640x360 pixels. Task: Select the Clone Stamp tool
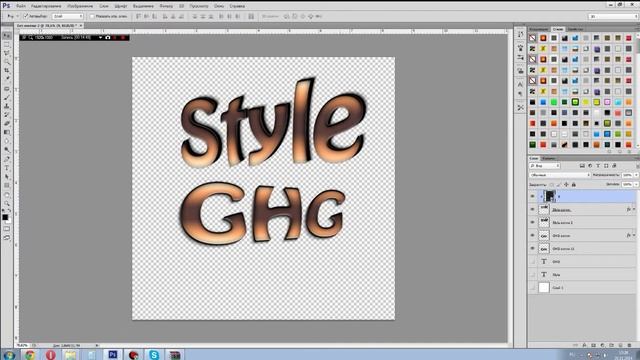click(x=7, y=106)
